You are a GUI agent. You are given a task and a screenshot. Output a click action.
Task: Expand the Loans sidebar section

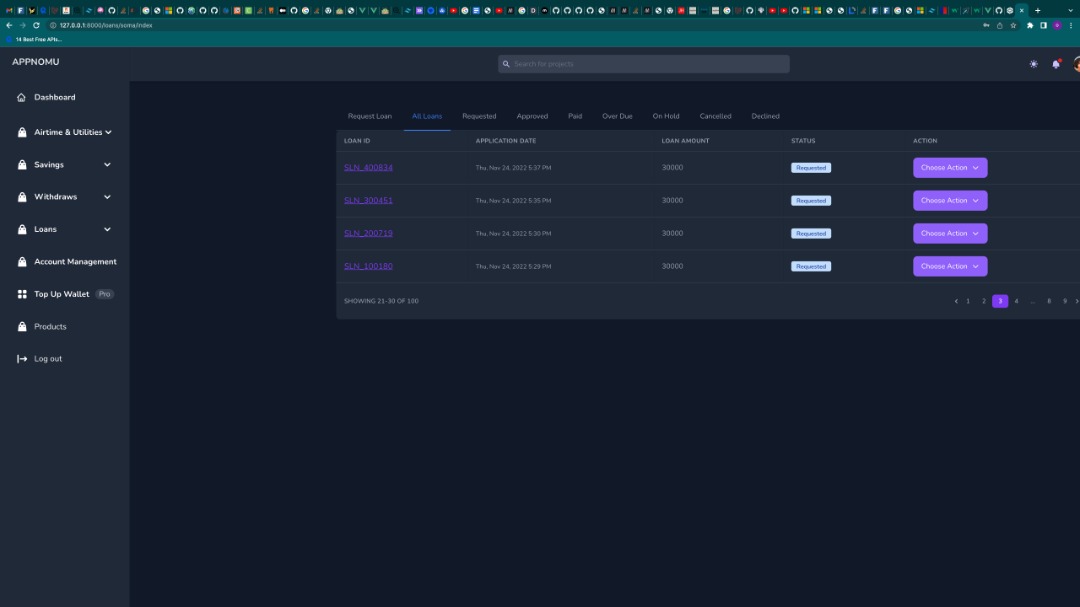coord(107,229)
